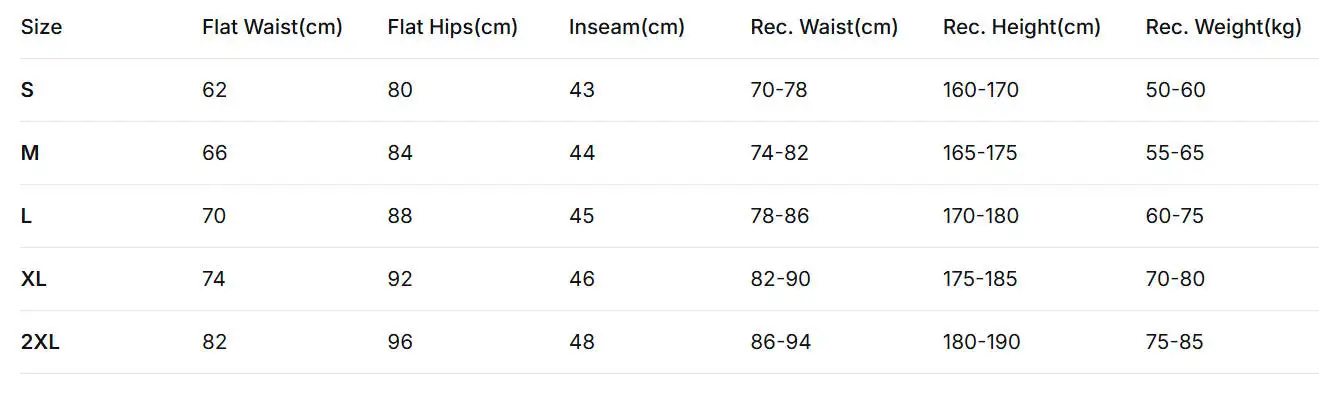Select the Inseam(cm) column header
Image resolution: width=1319 pixels, height=399 pixels.
pyautogui.click(x=627, y=28)
